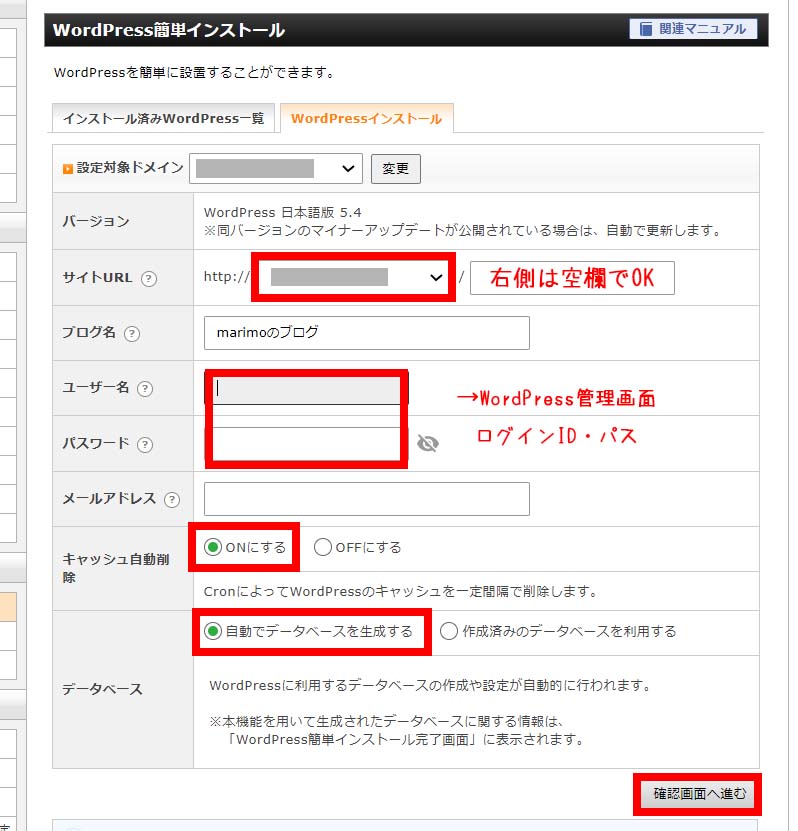Choose 作成済みのデータベースを利用する option
The image size is (798, 831).
click(x=449, y=632)
